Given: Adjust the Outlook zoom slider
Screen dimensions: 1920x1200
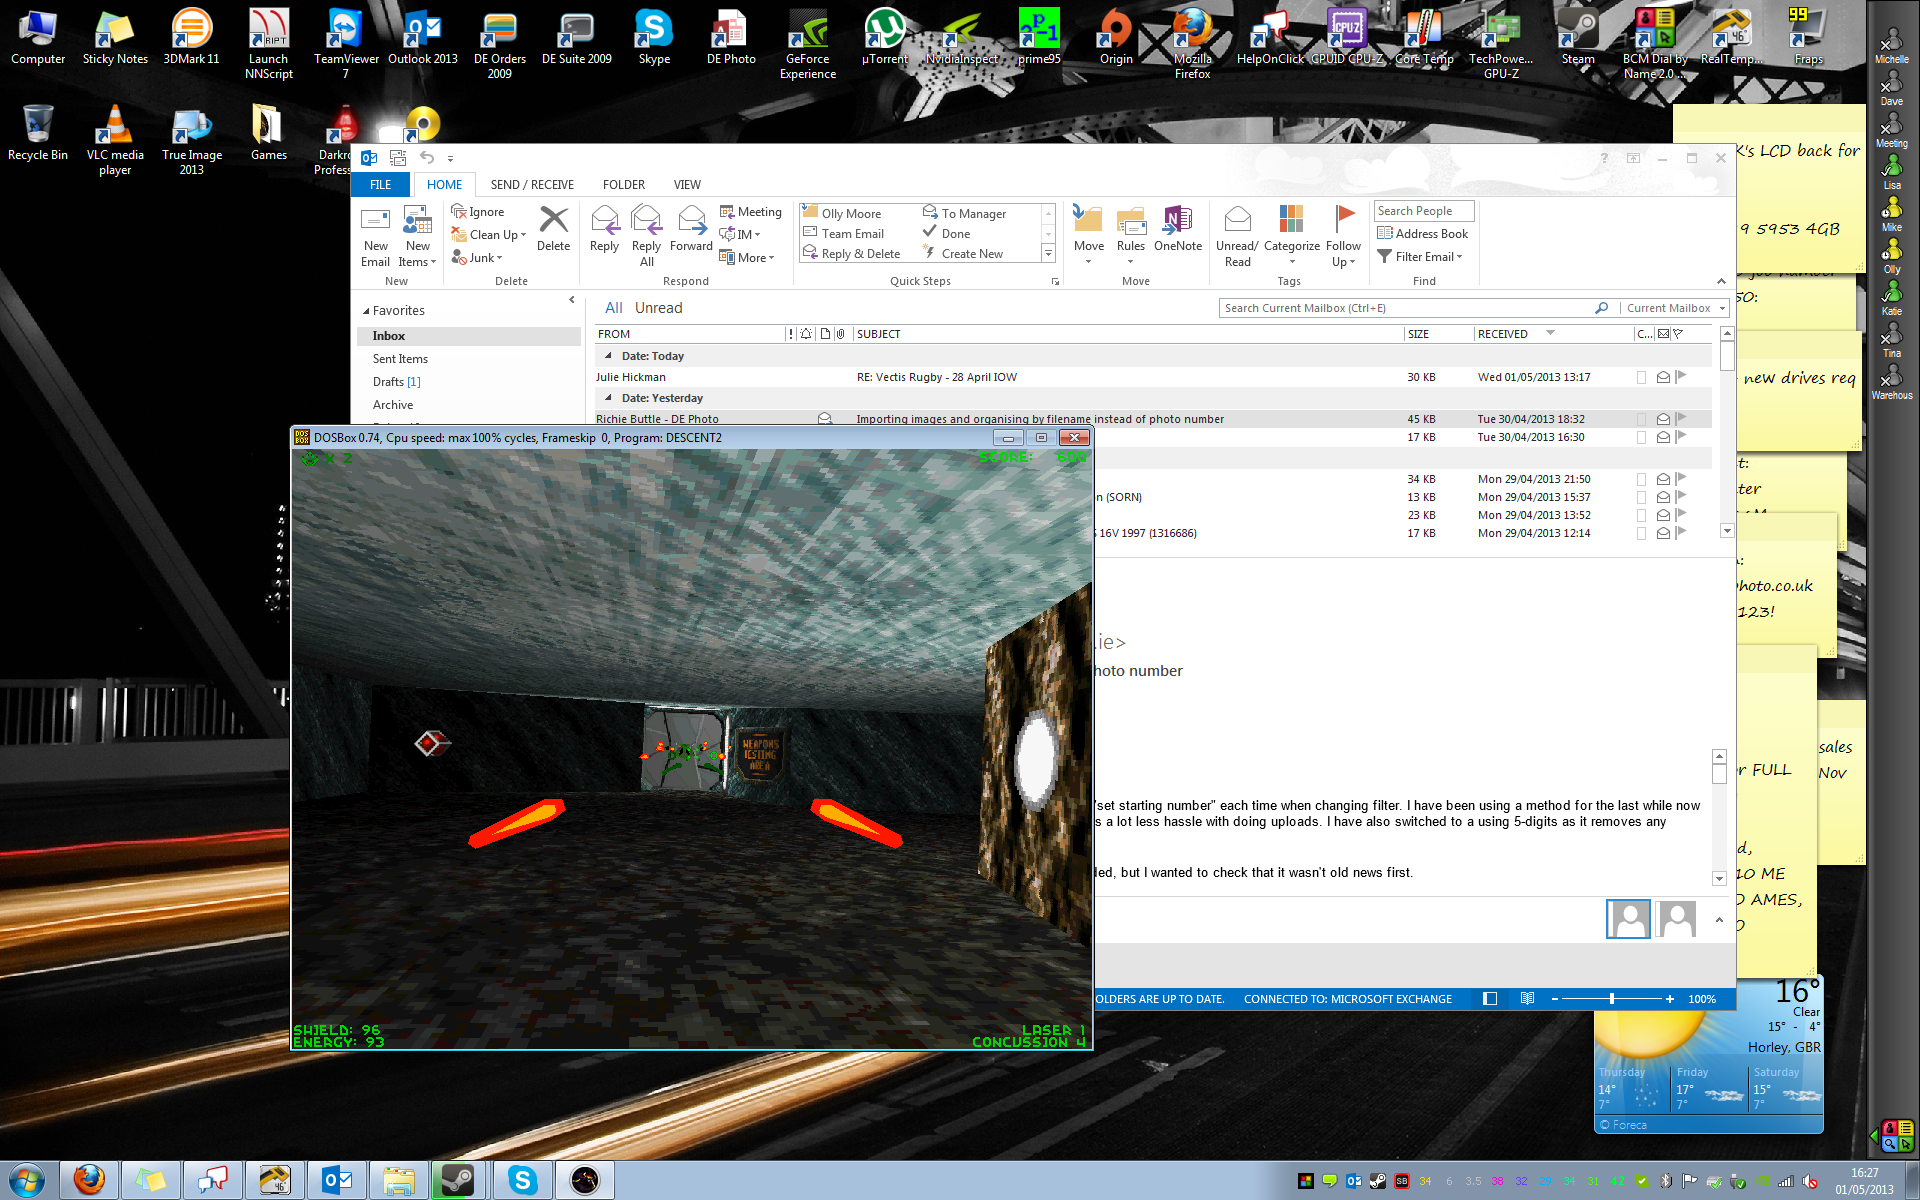Looking at the screenshot, I should 1612,999.
